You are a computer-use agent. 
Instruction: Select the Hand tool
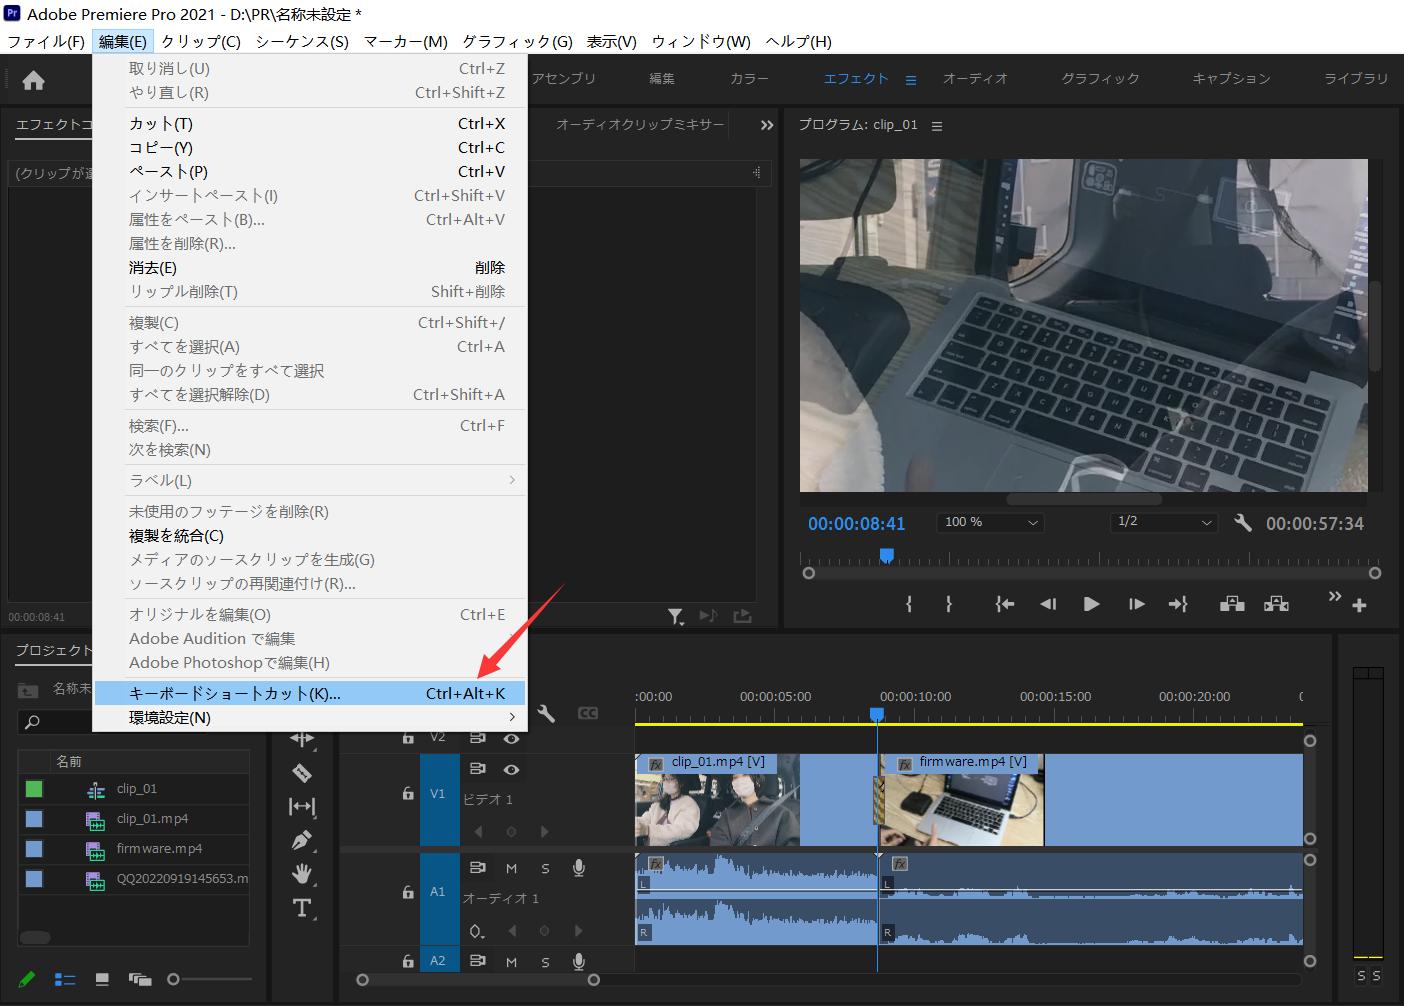(301, 874)
